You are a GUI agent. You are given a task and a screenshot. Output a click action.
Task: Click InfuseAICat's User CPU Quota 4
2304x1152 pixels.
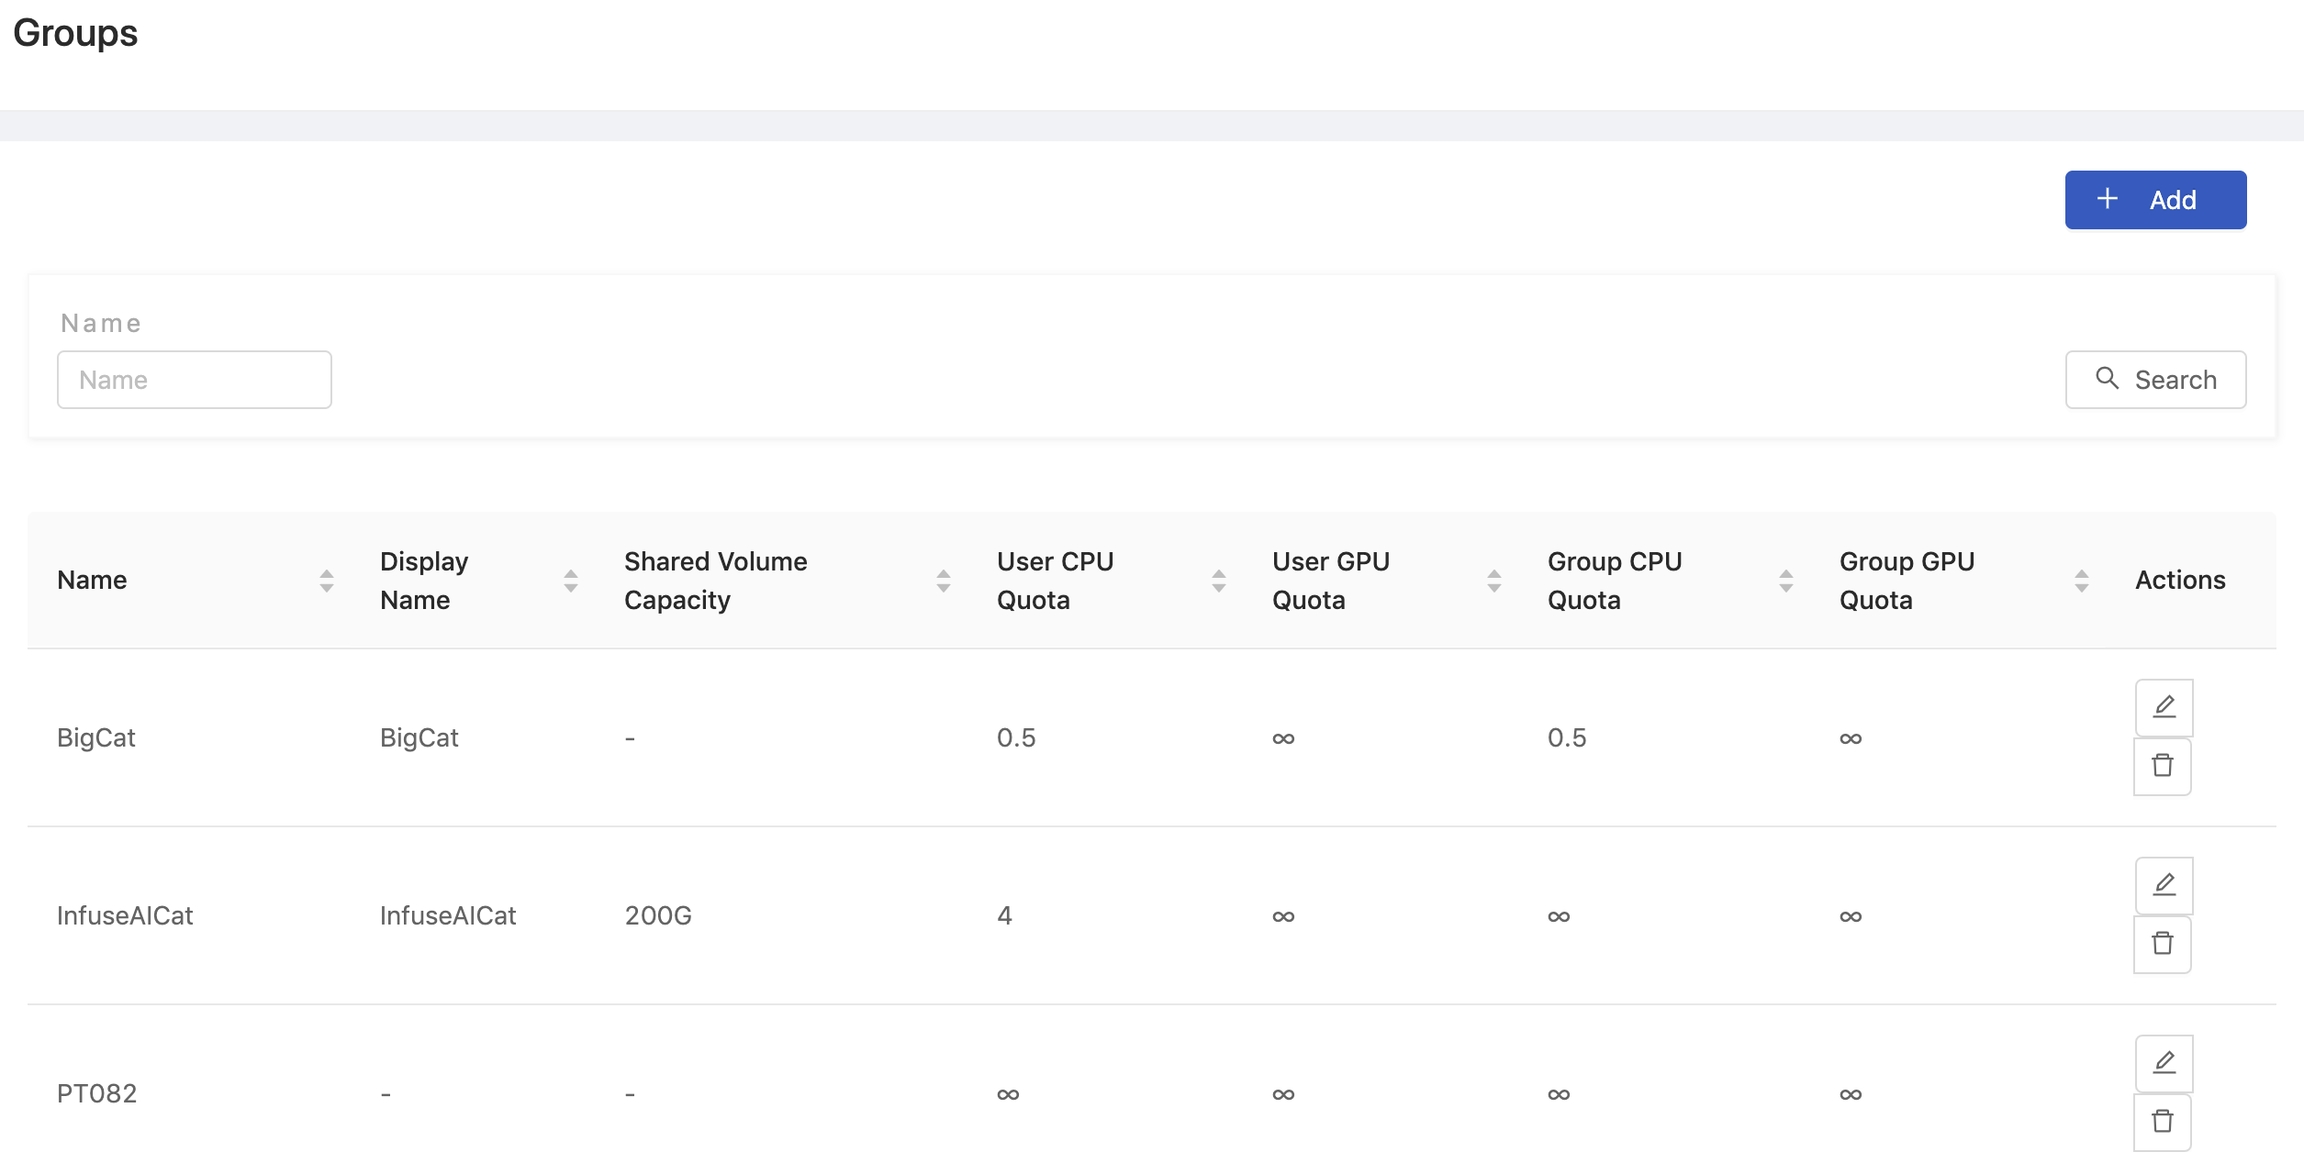click(1005, 916)
